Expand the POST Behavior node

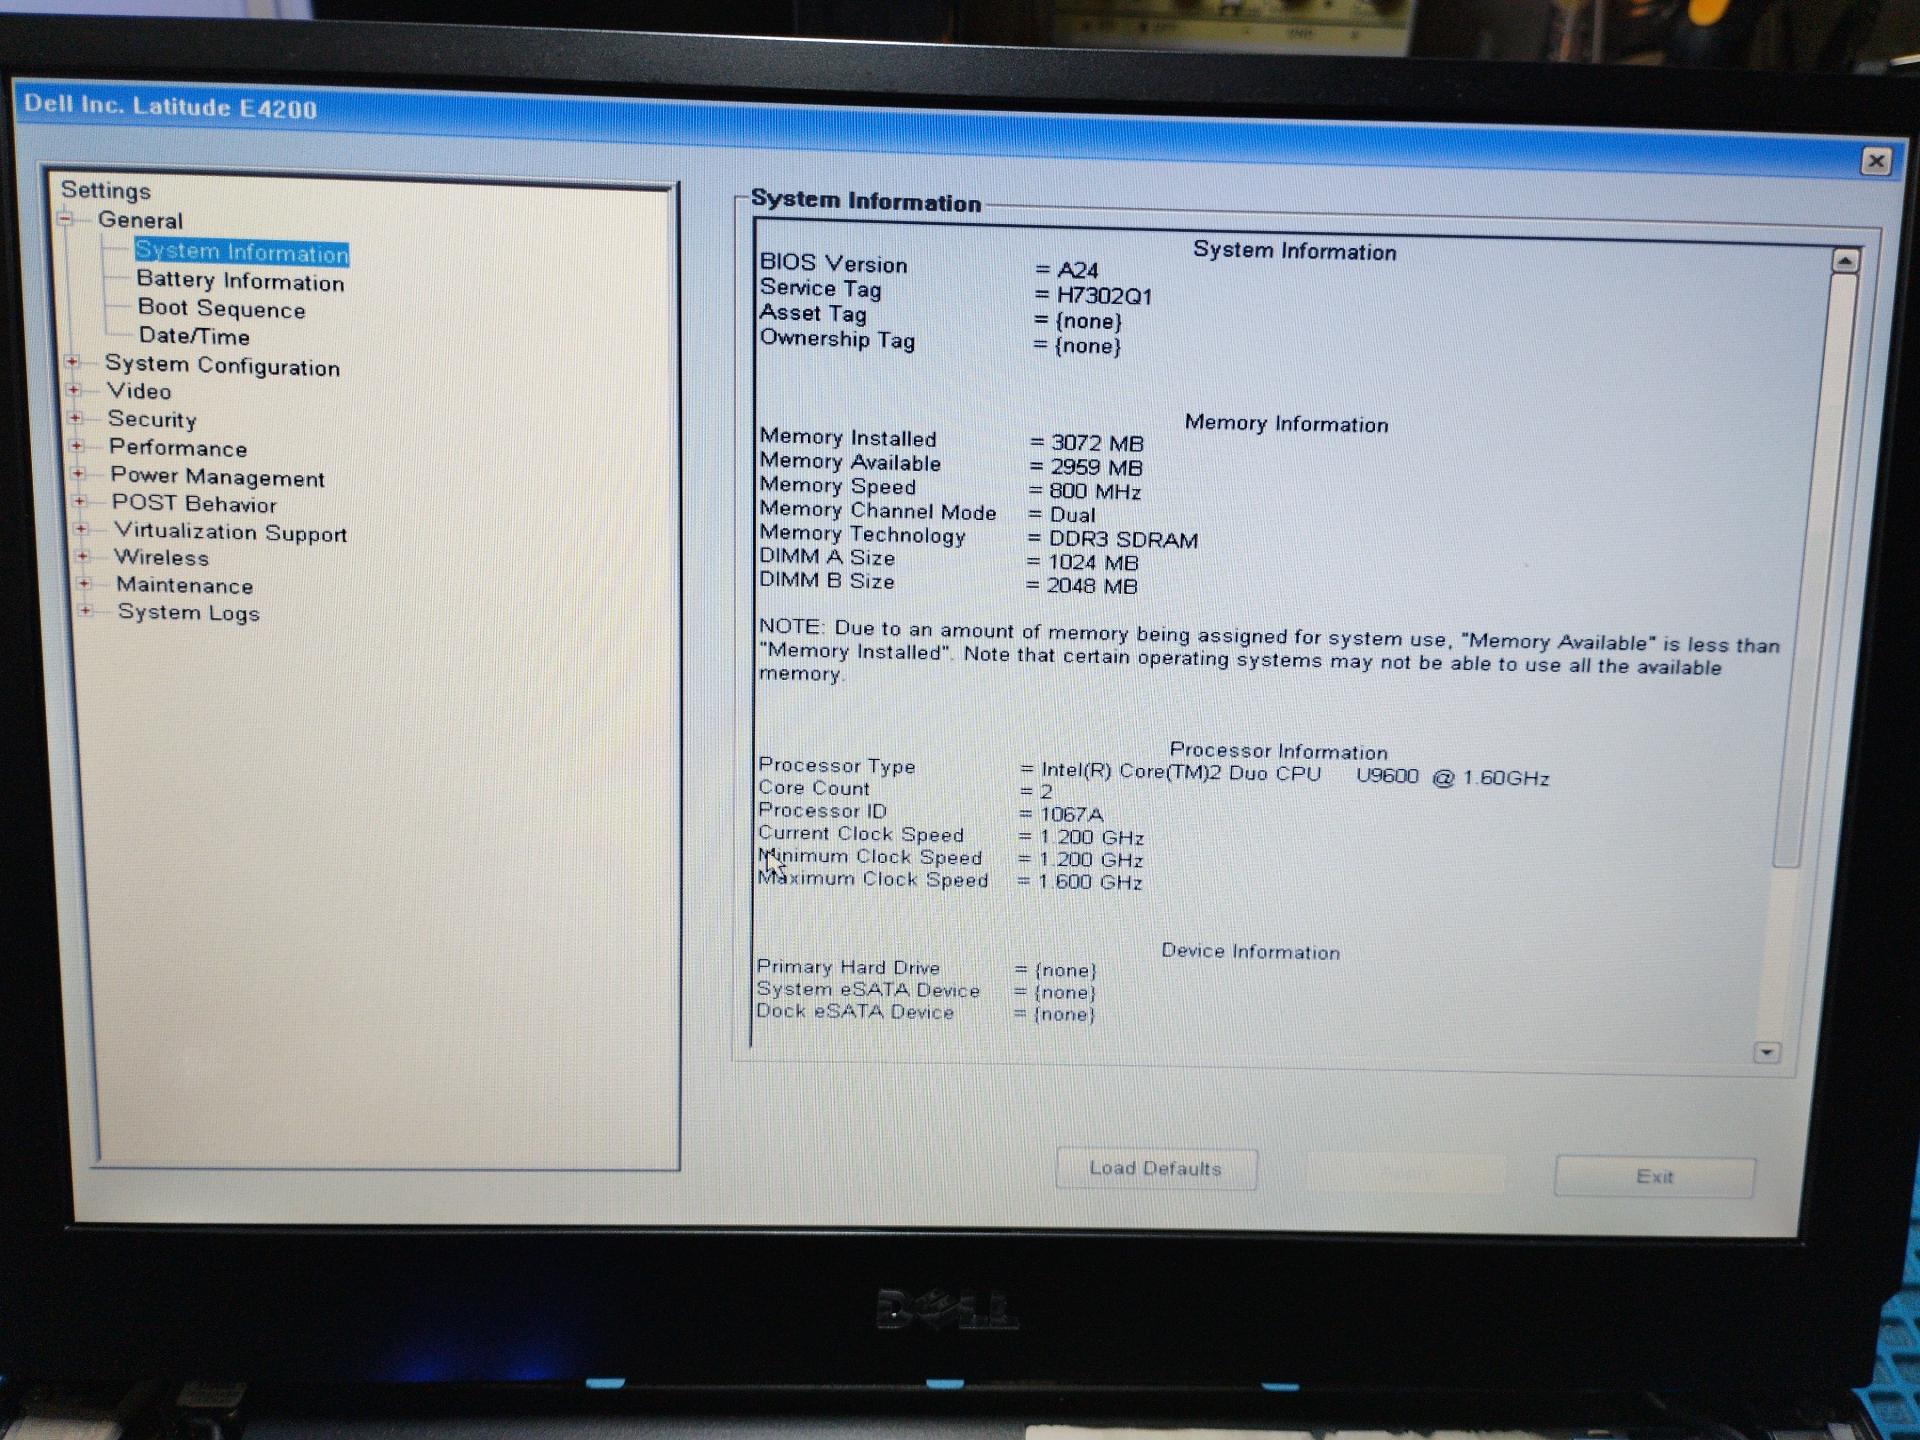[x=80, y=502]
